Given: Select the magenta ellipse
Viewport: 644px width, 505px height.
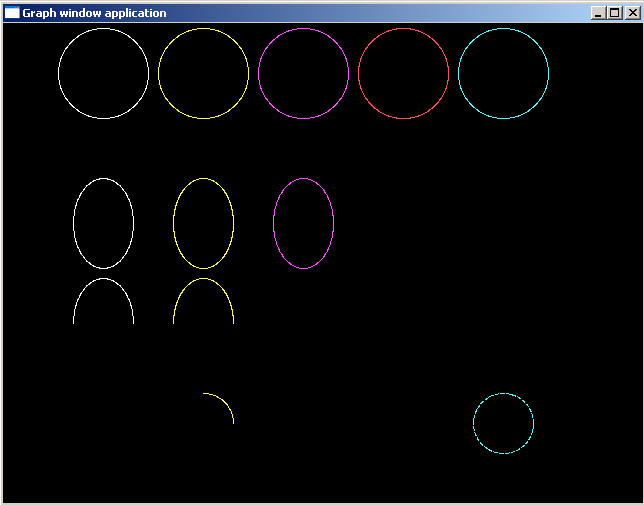Looking at the screenshot, I should point(303,223).
